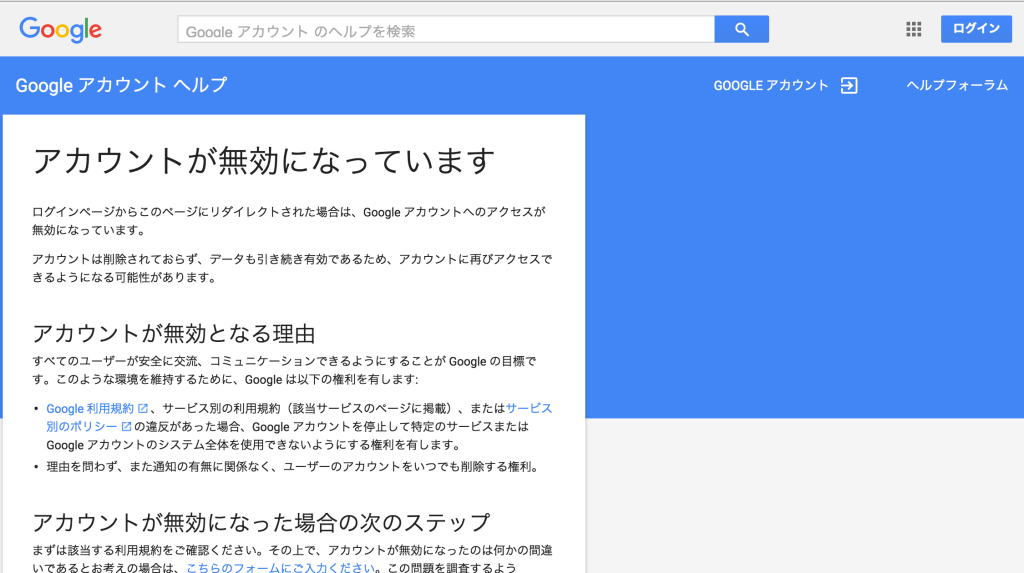Click the blue search magnifier button

[x=741, y=29]
